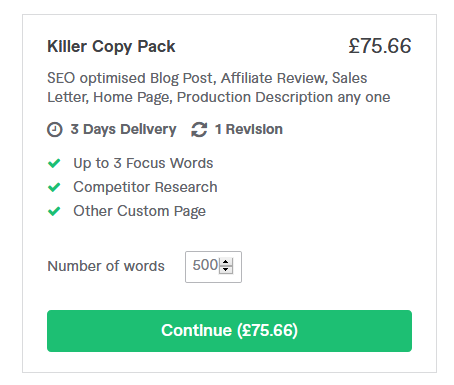Click the 3 Days Delivery text
Viewport: 454px width, 385px height.
click(123, 129)
